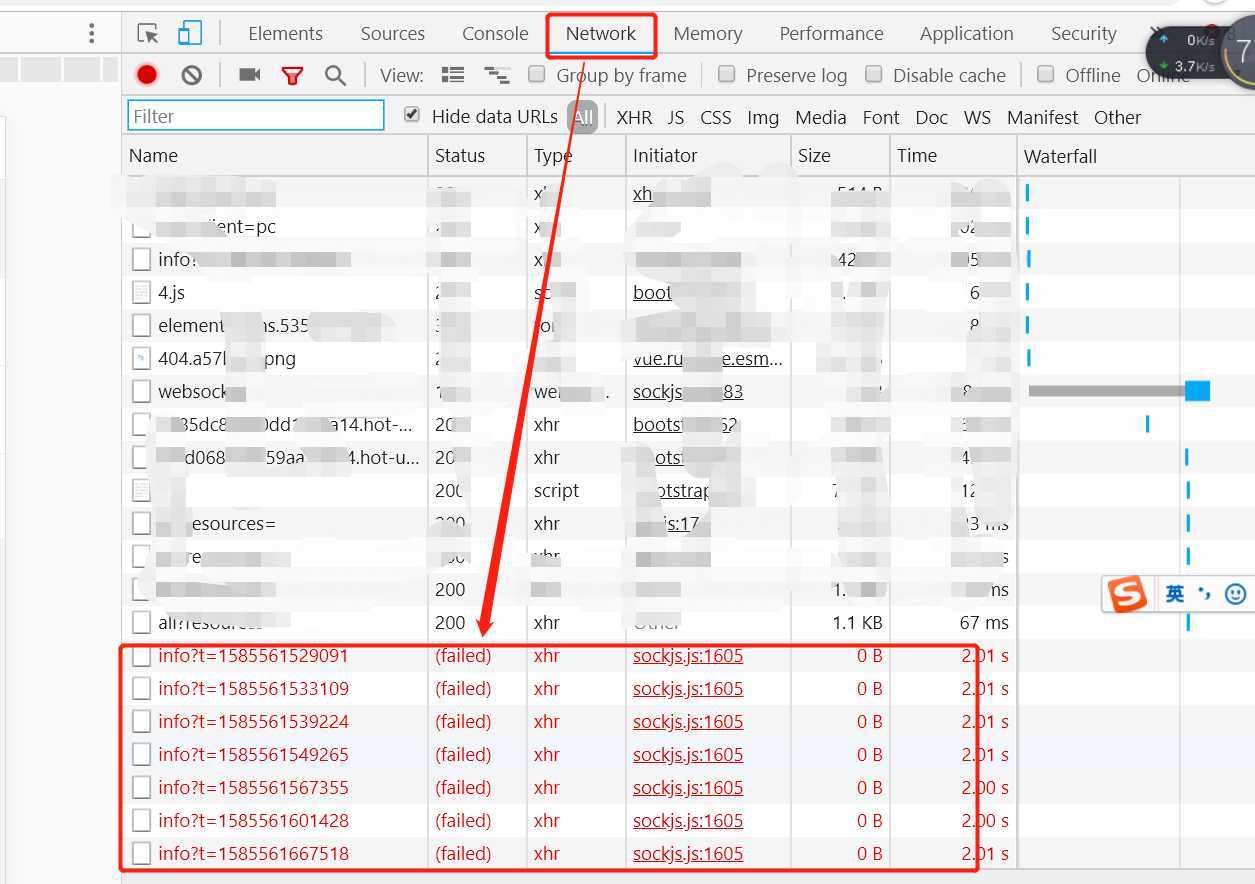Click into the Filter text field
1255x884 pixels.
click(255, 116)
